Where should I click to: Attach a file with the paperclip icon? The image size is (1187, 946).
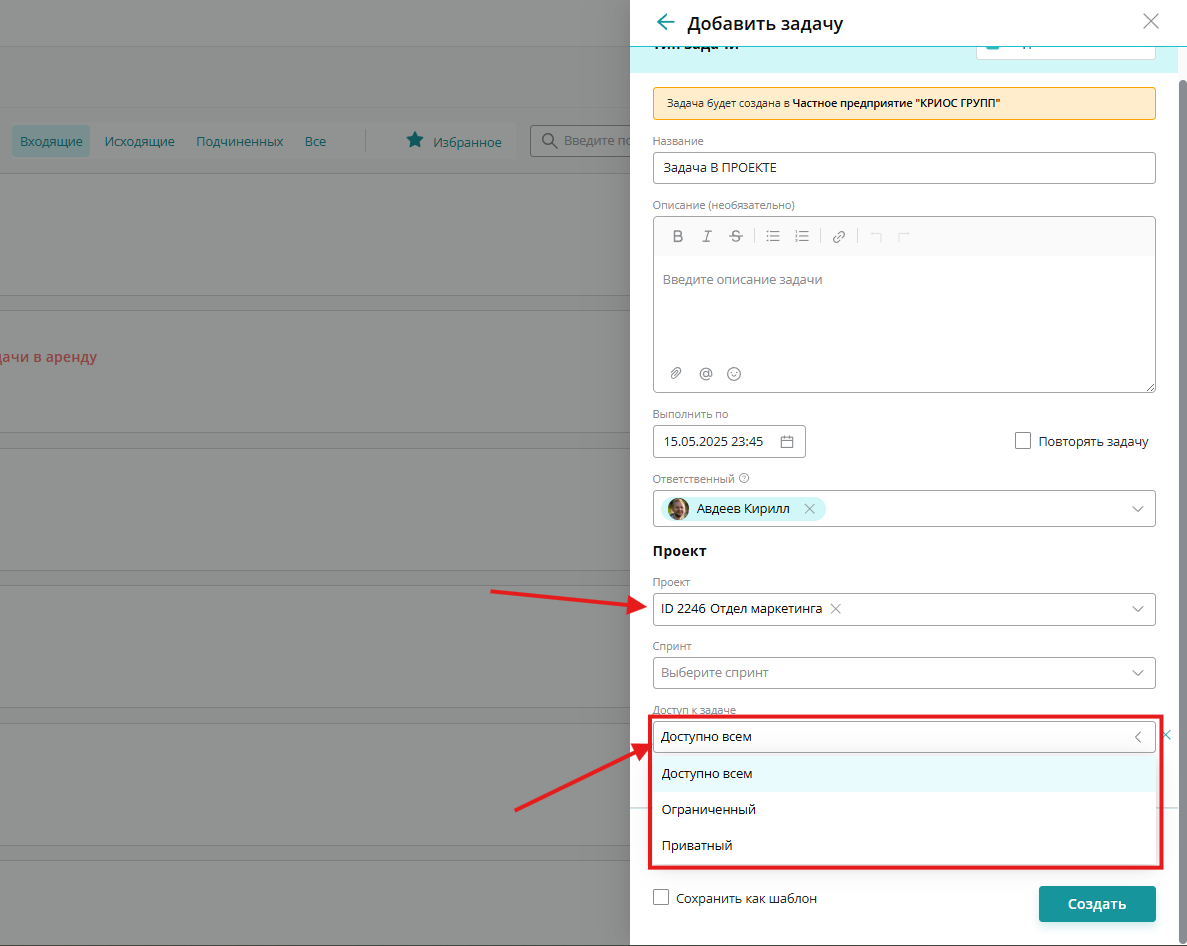[x=676, y=373]
